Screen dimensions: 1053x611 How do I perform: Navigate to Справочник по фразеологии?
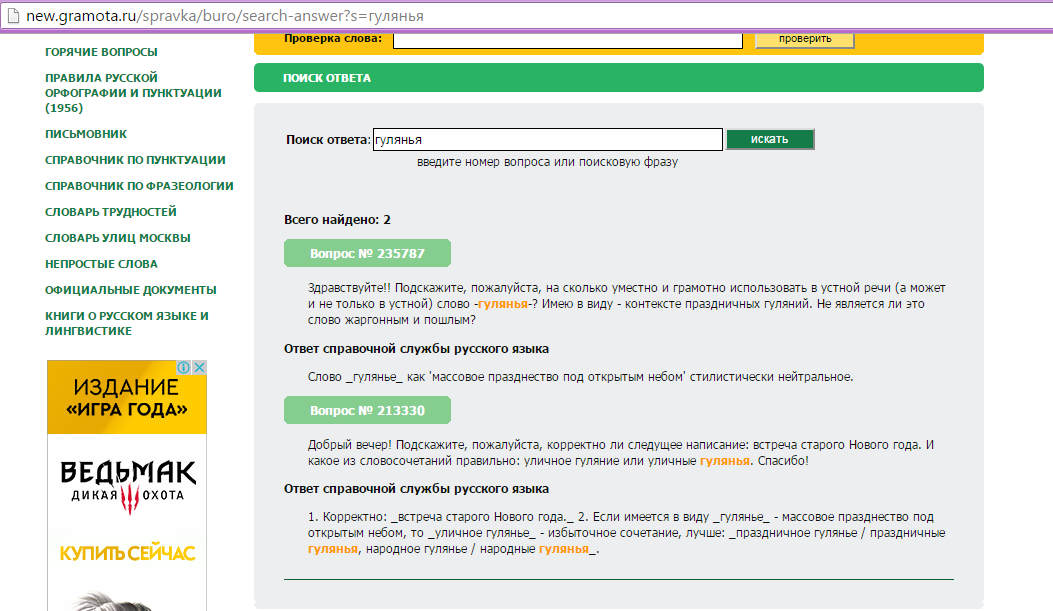(x=139, y=186)
